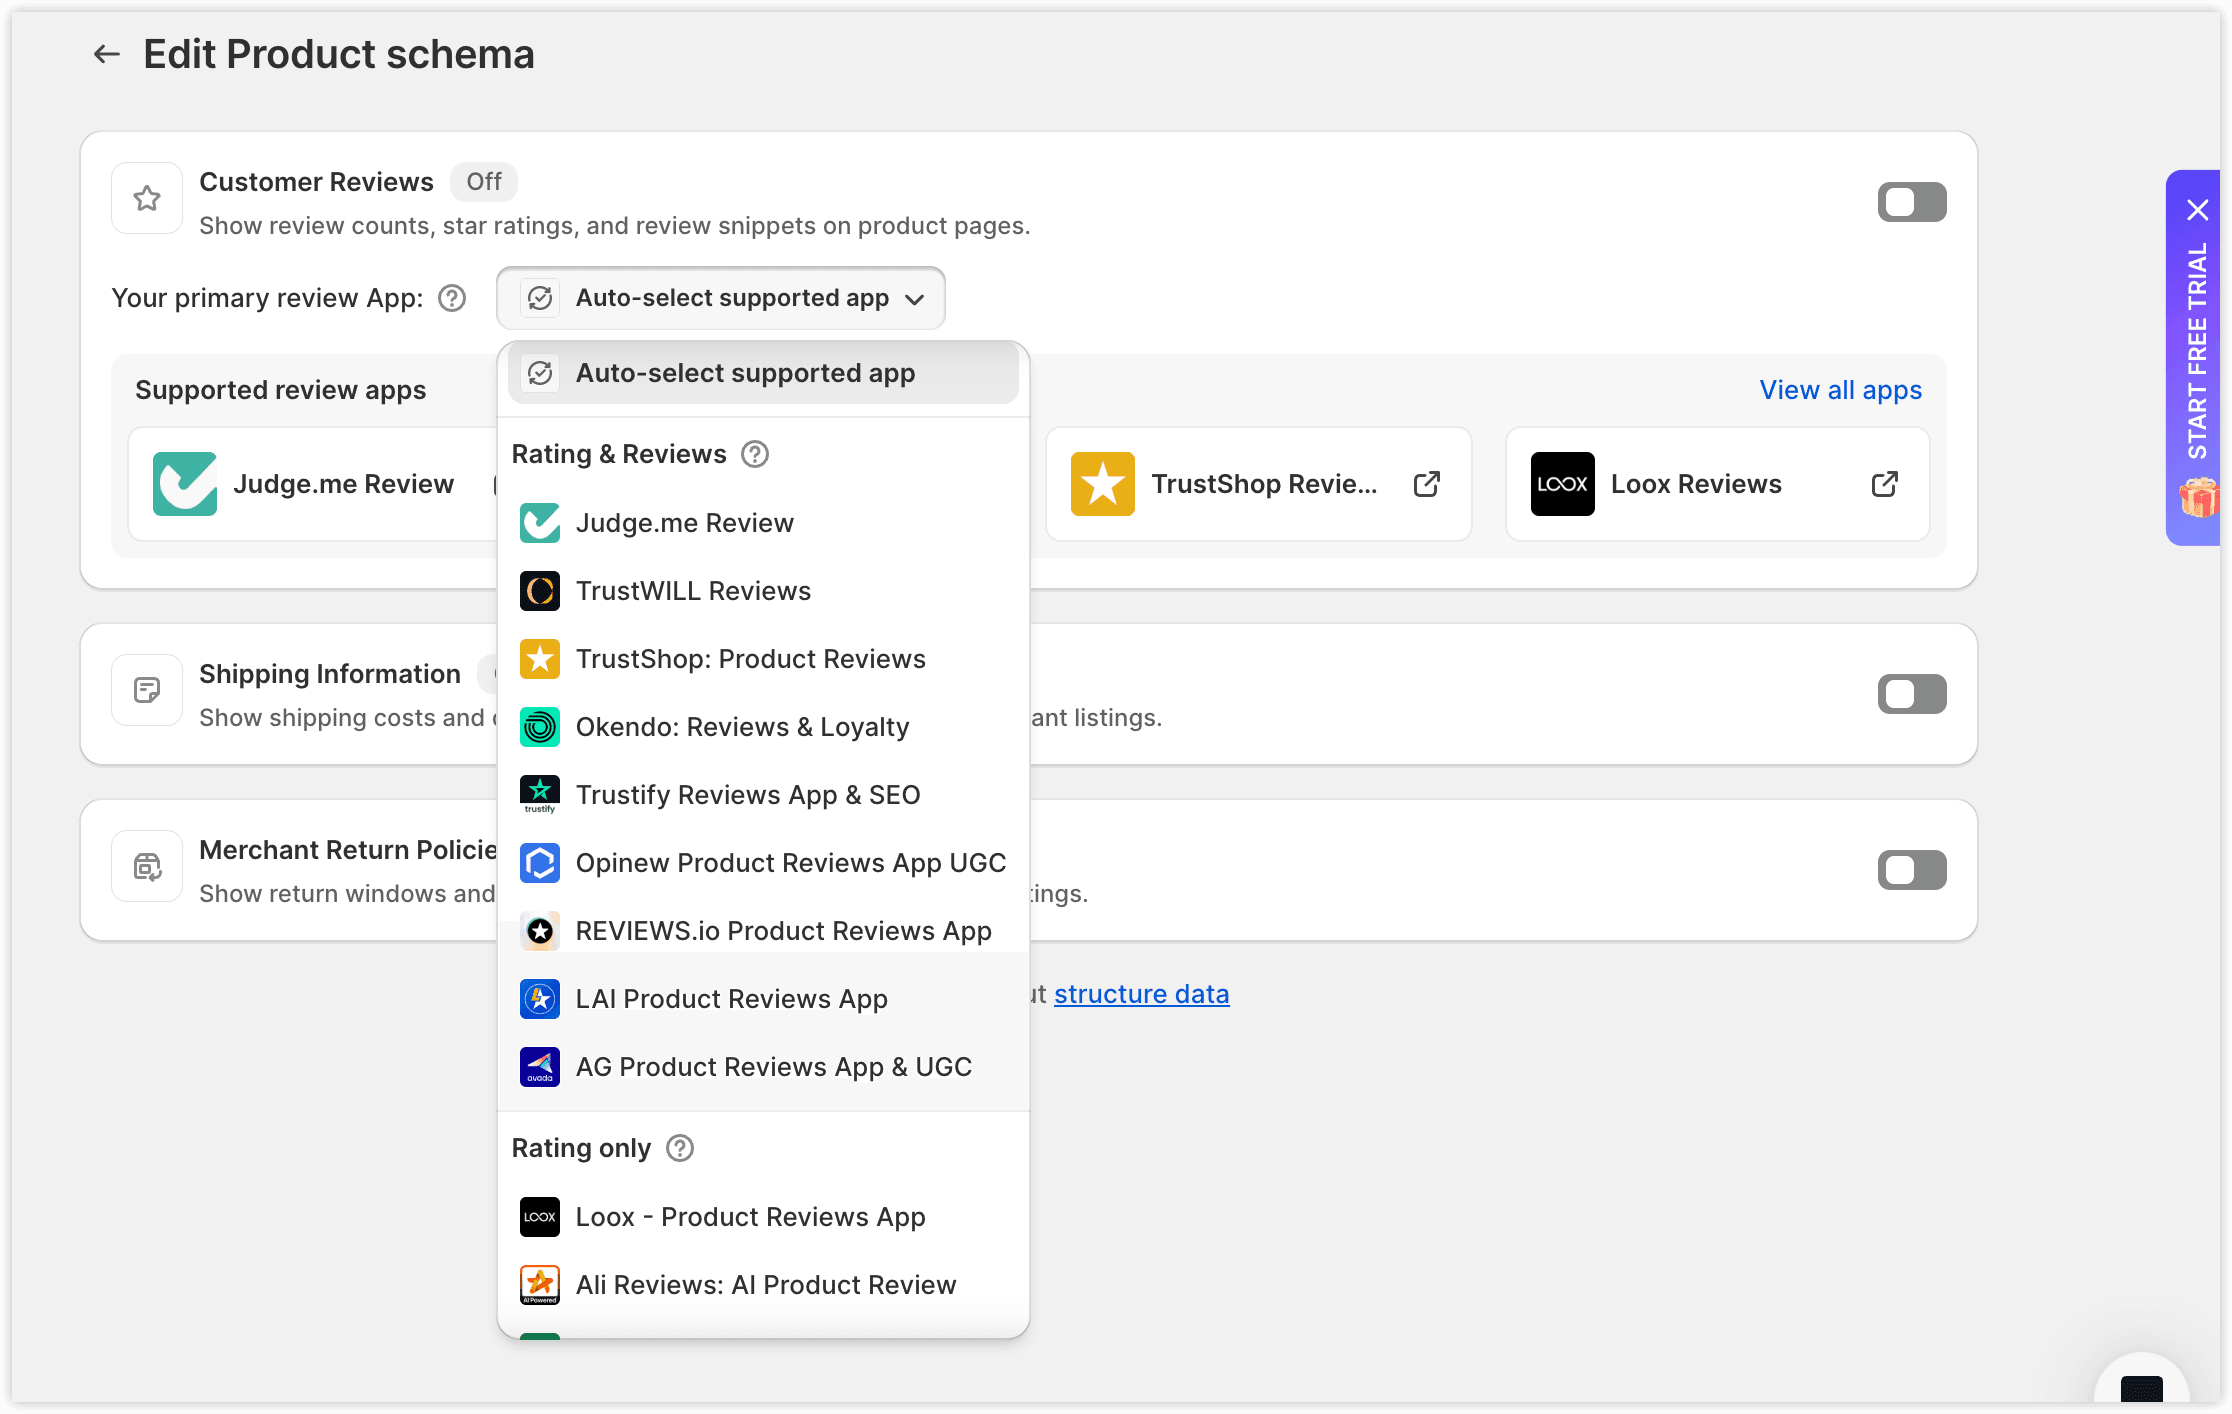Choose LAI Product Reviews App
The width and height of the screenshot is (2232, 1414).
coord(763,999)
